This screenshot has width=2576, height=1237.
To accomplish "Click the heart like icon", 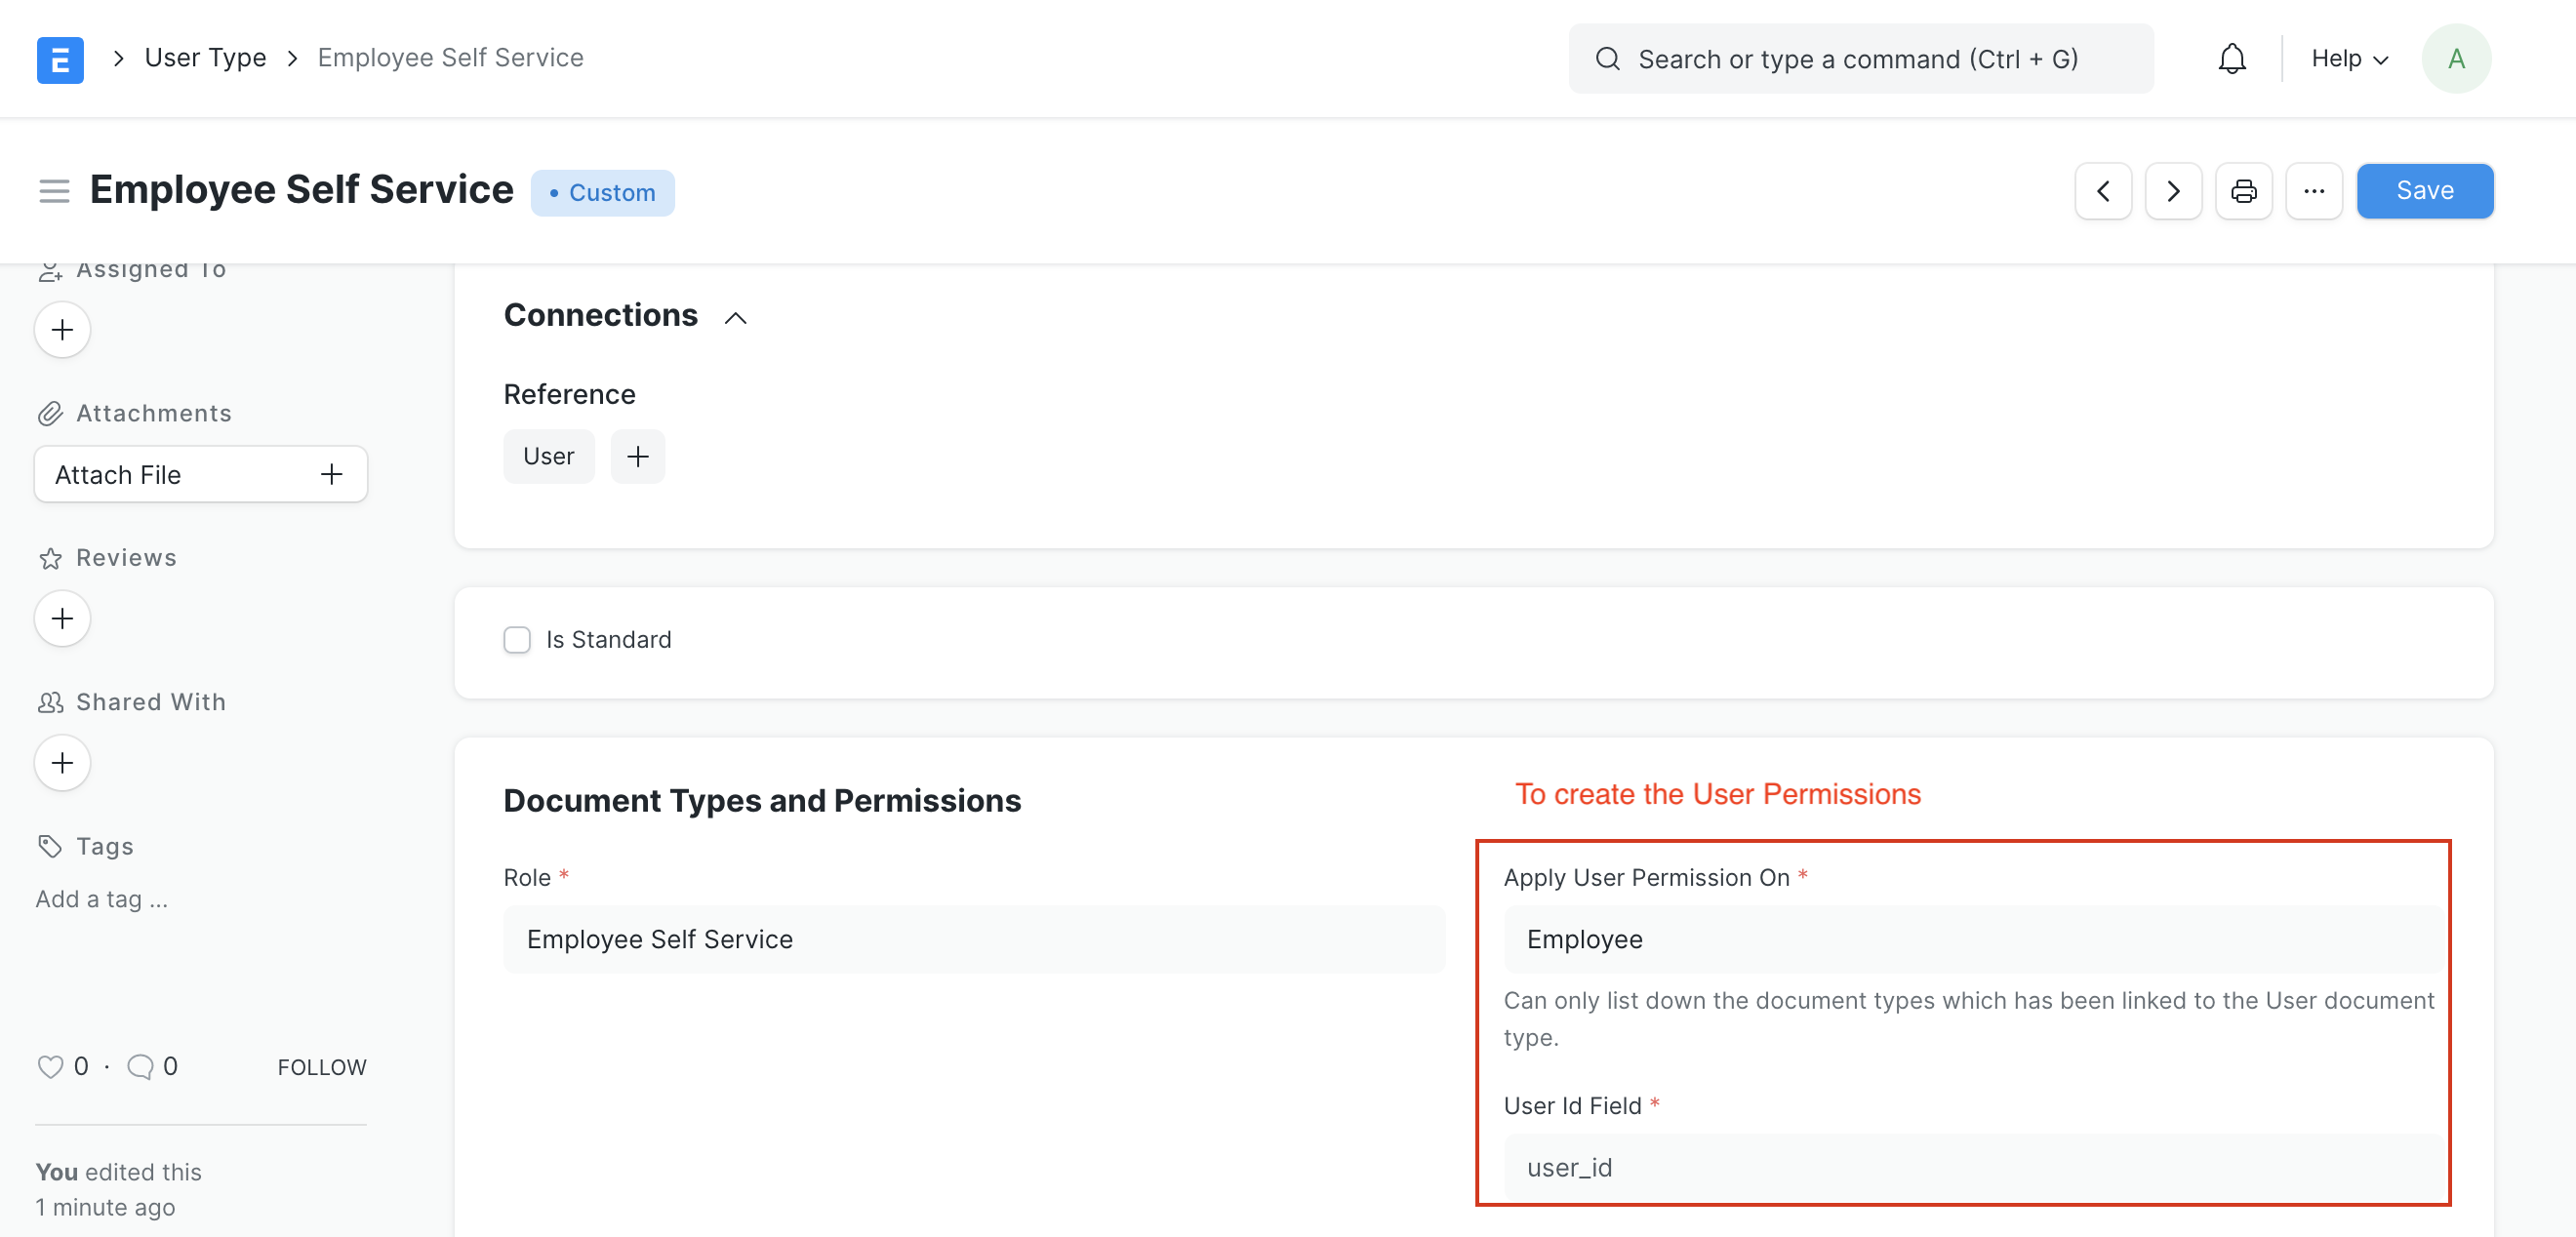I will coord(51,1066).
